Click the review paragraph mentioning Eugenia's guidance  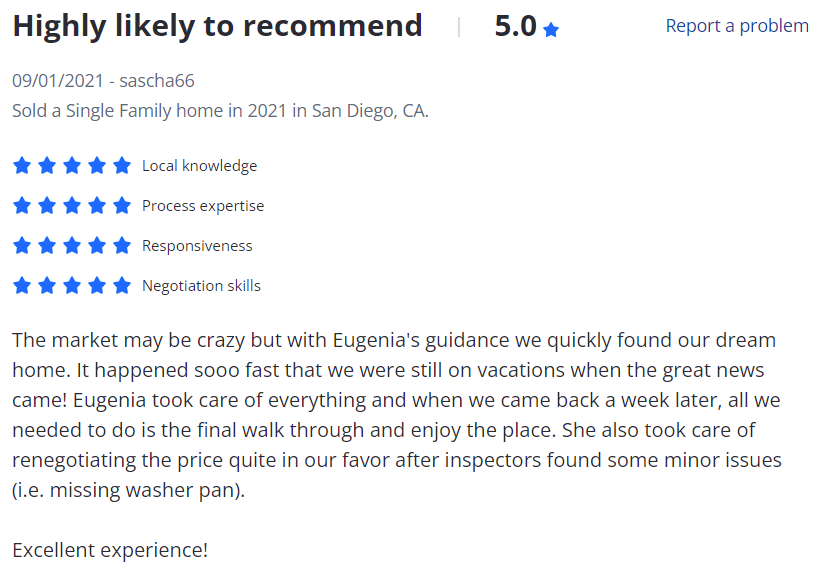coord(397,415)
